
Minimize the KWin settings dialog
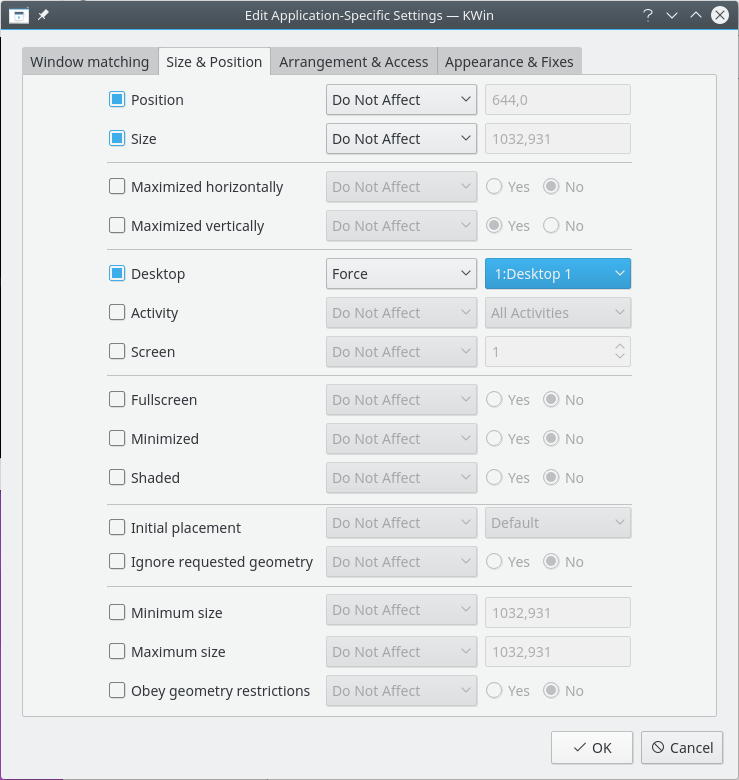pyautogui.click(x=672, y=15)
